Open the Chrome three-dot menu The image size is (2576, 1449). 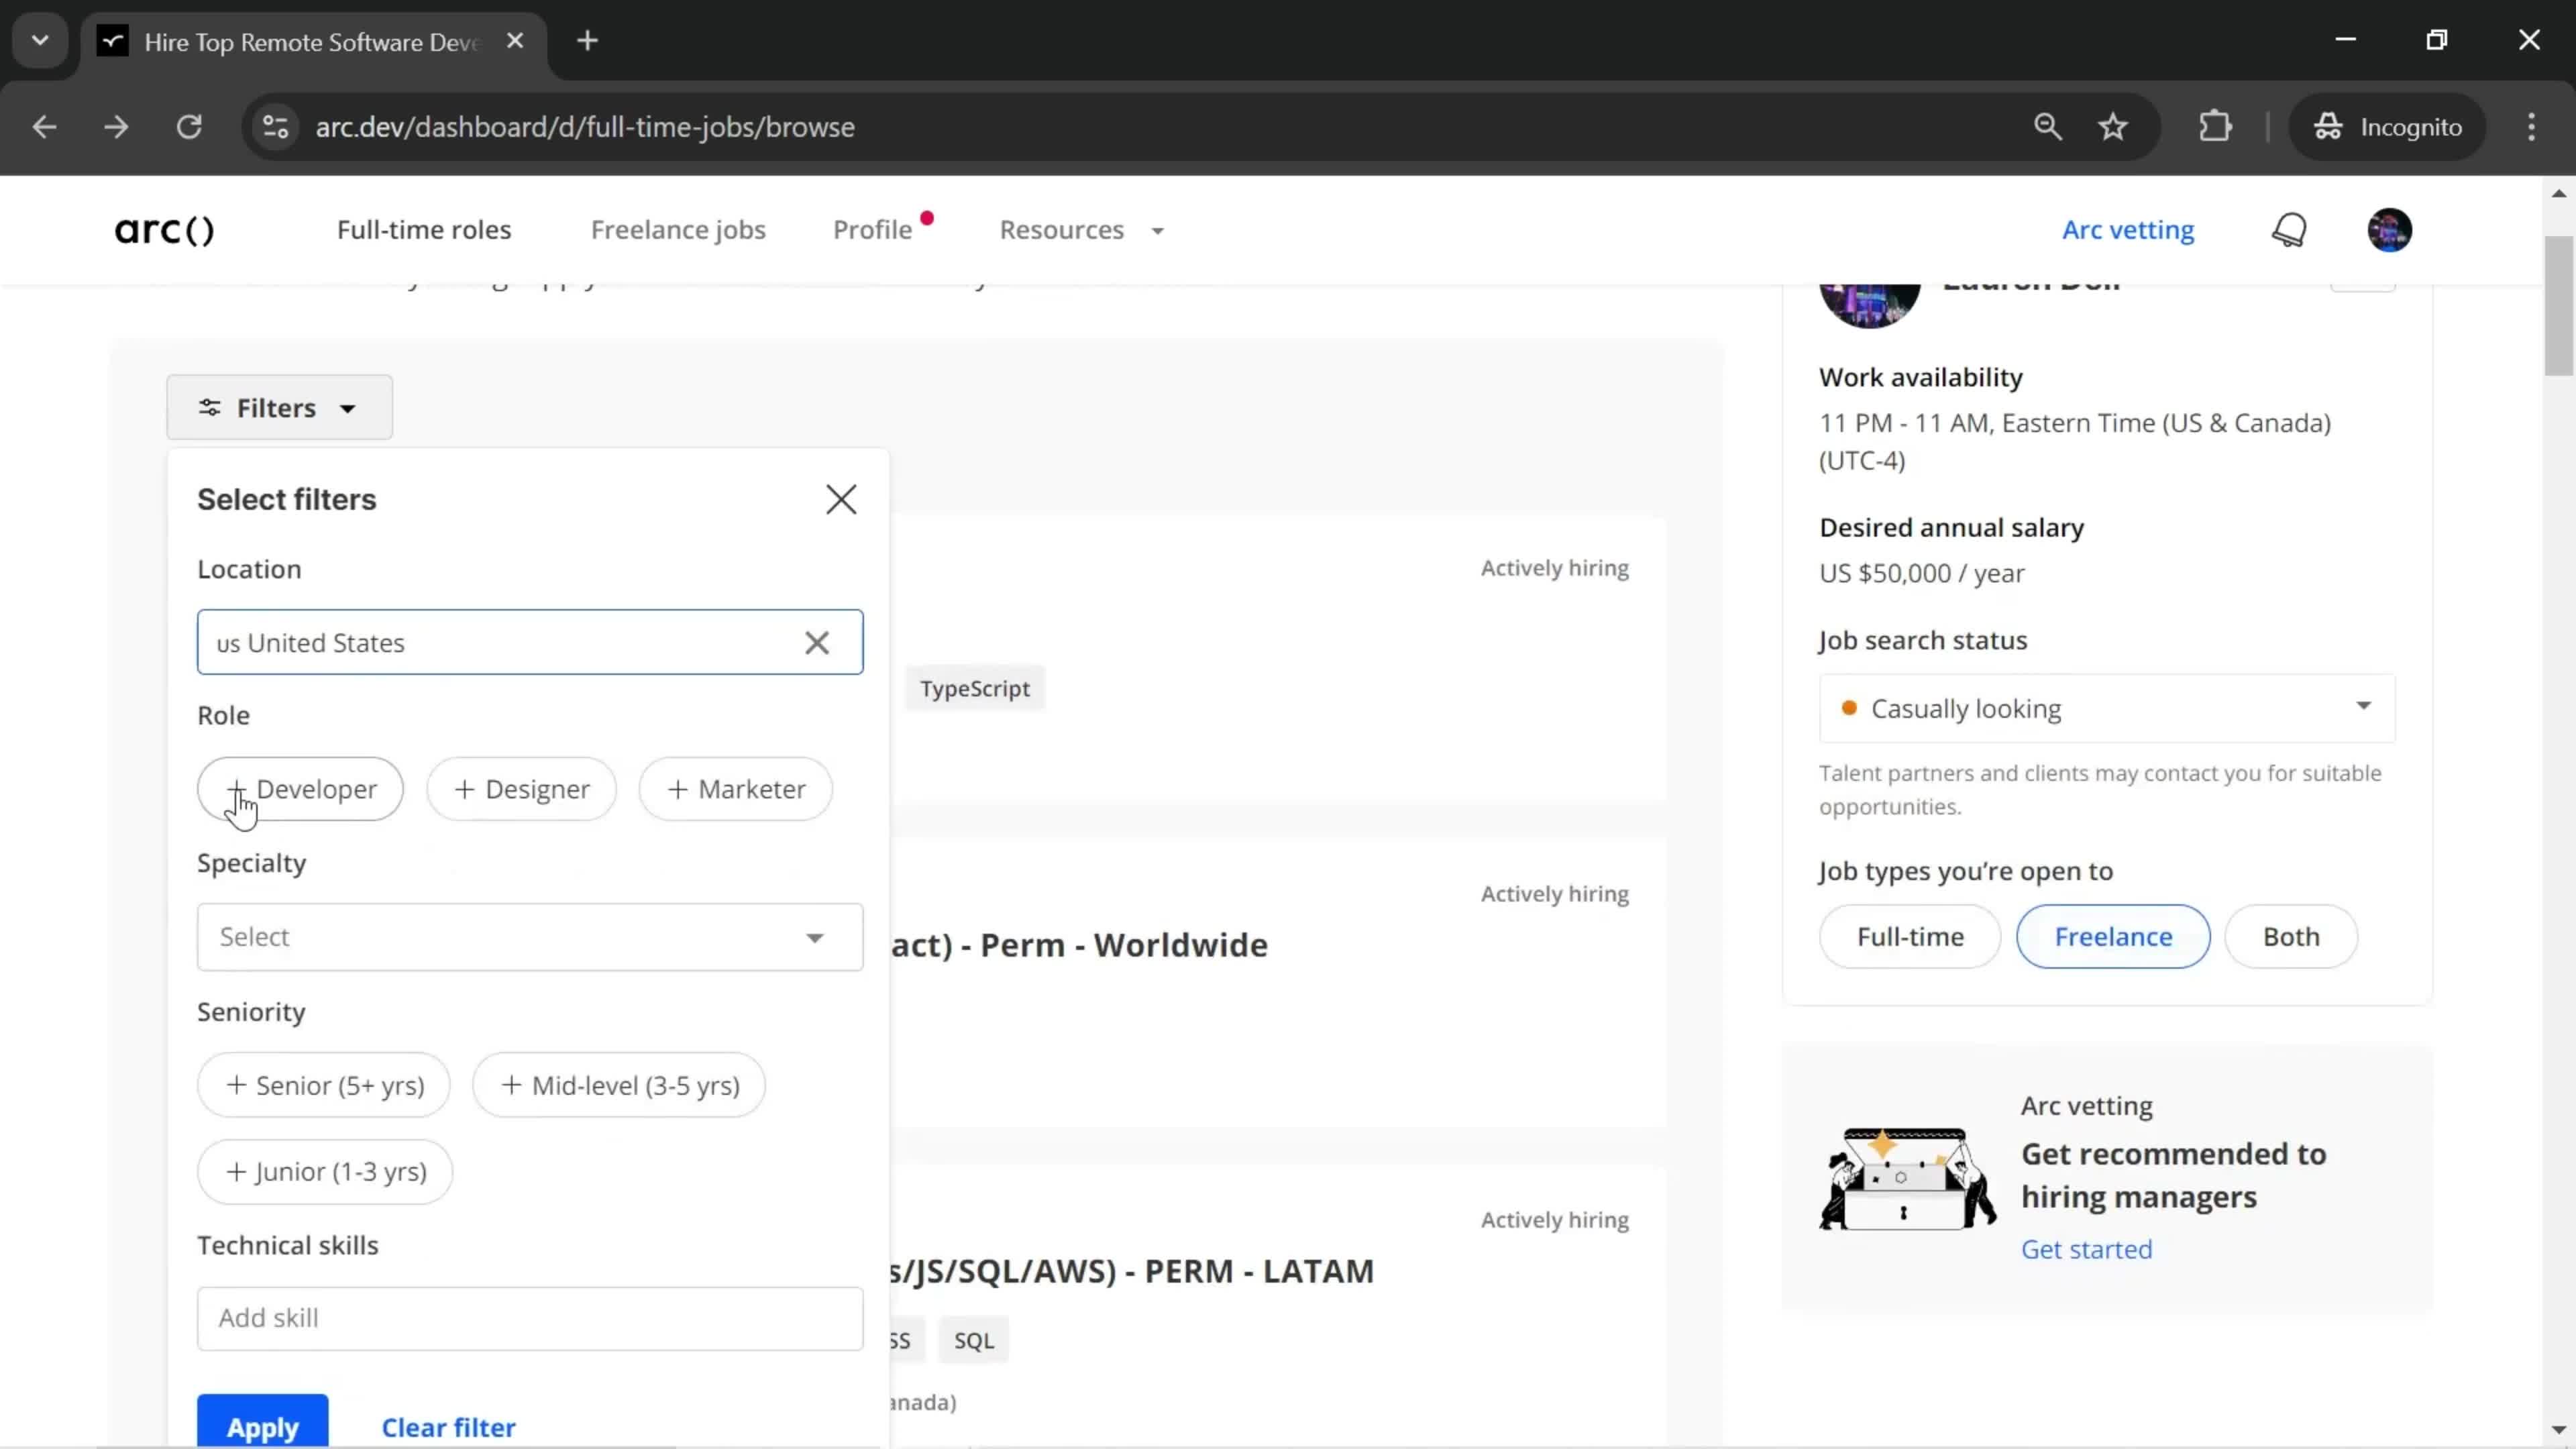tap(2531, 127)
